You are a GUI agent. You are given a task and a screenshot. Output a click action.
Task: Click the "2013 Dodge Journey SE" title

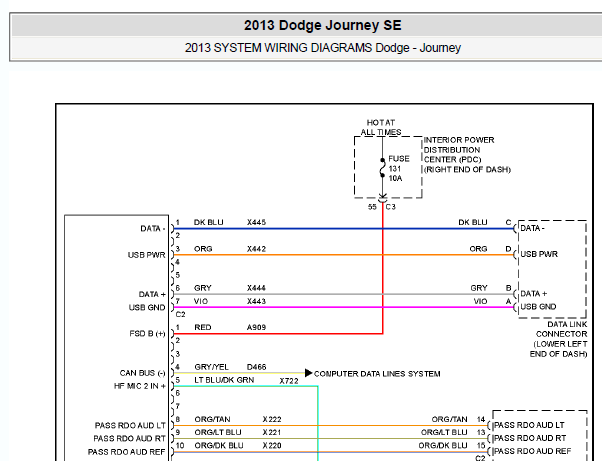[x=322, y=25]
